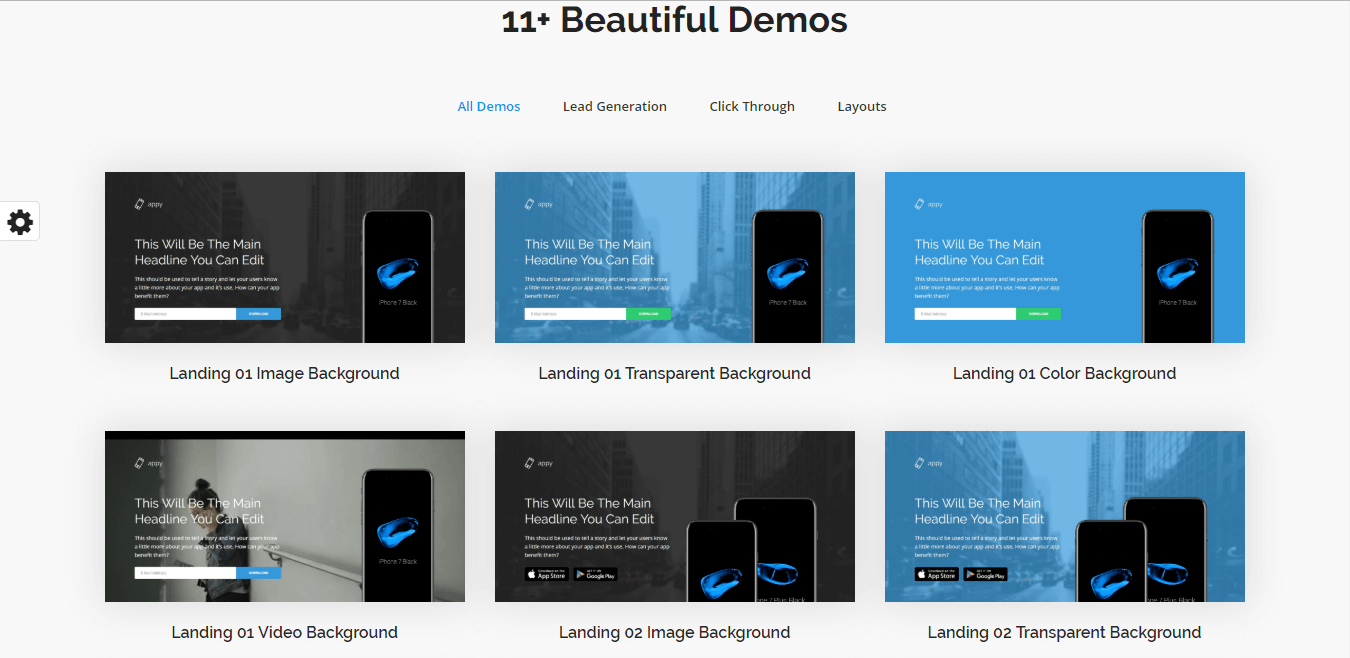The width and height of the screenshot is (1350, 658).
Task: Select the All Demos filter tab
Action: [x=489, y=106]
